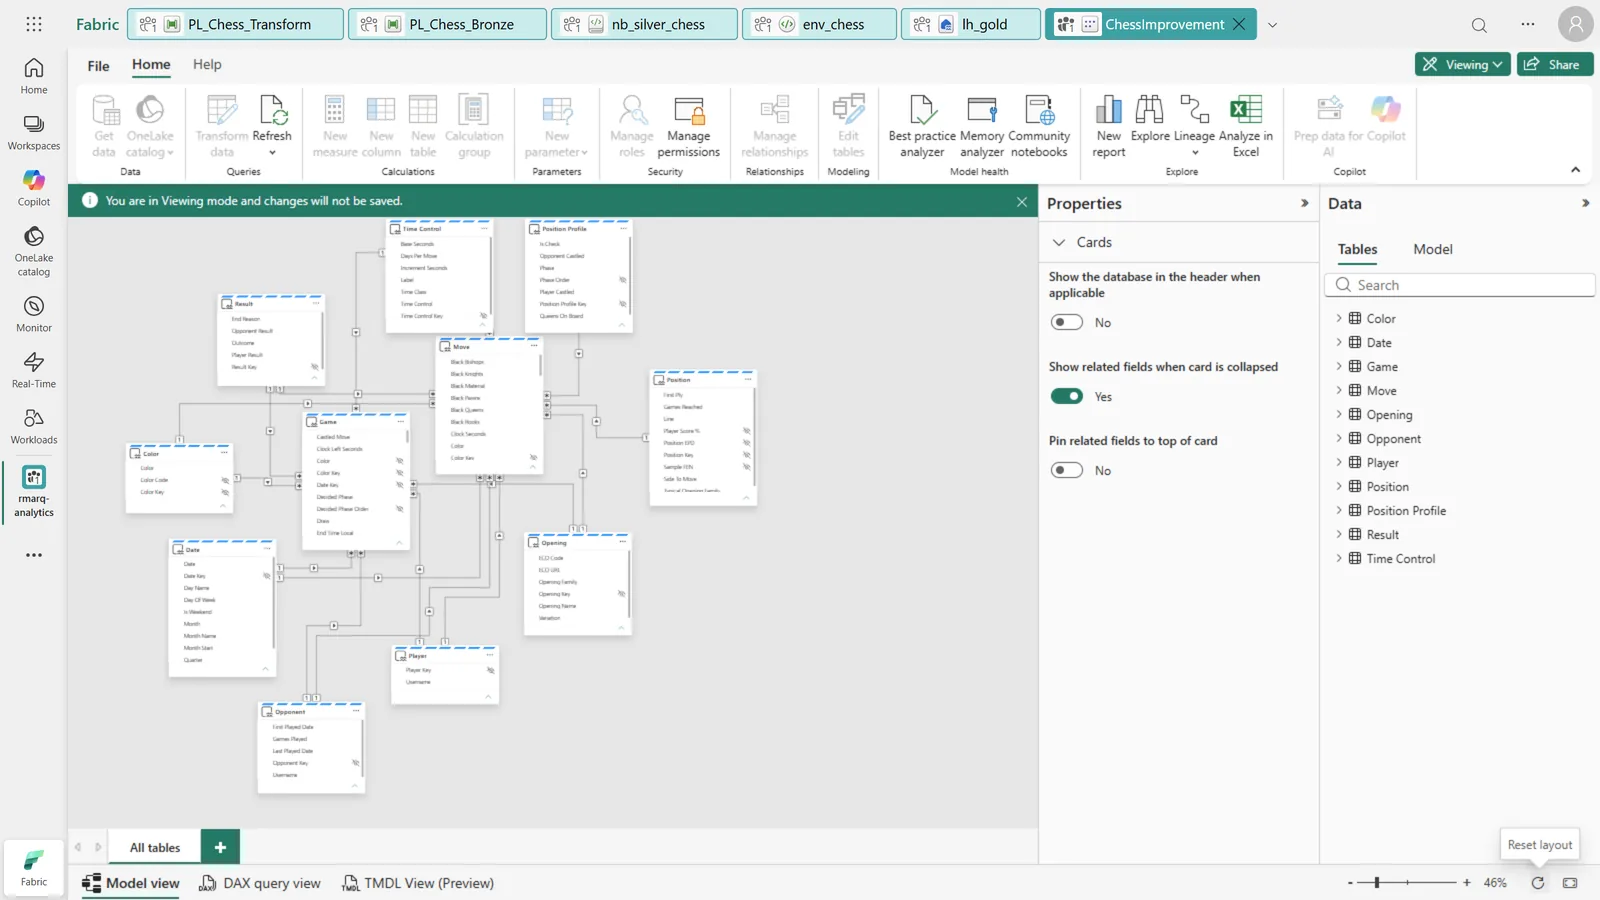Open Copilot from the left sidebar
The image size is (1600, 900).
(33, 188)
